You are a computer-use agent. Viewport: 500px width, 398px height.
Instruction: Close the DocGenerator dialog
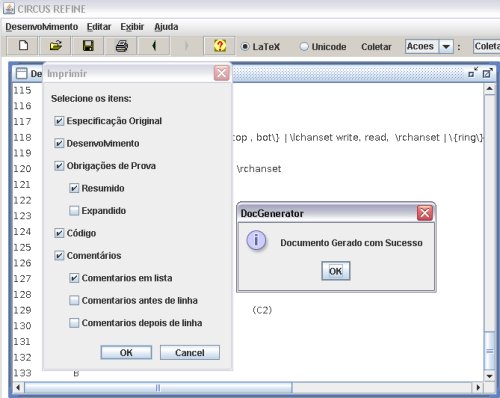point(425,213)
